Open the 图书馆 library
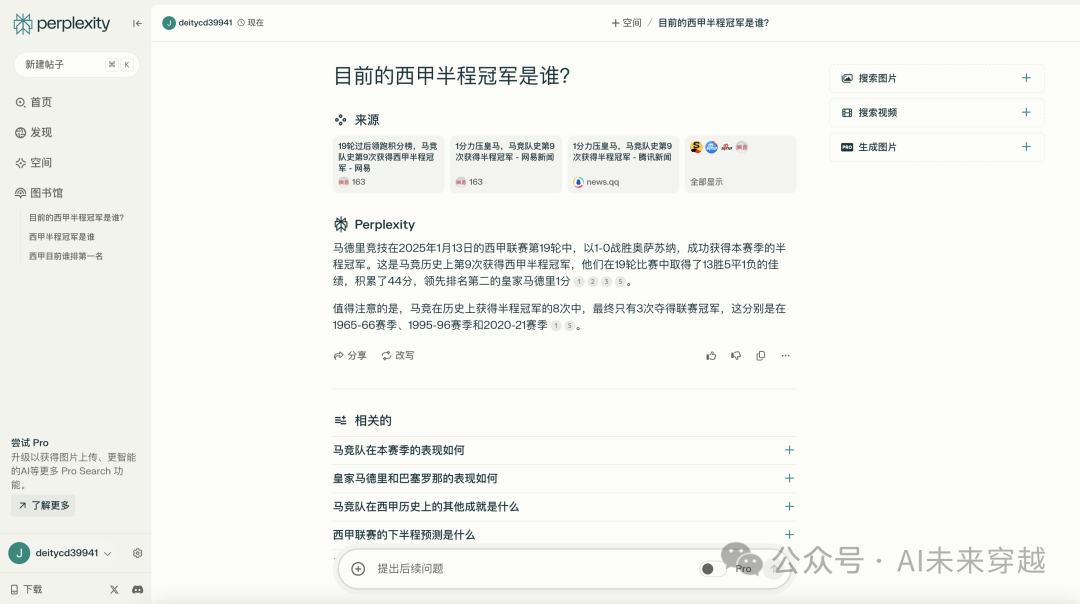 (39, 193)
